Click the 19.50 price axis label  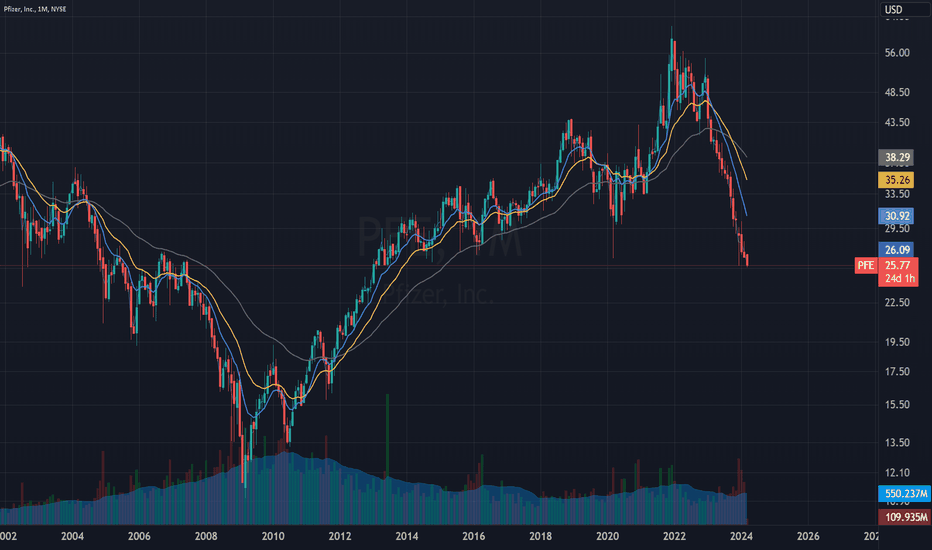(x=897, y=342)
